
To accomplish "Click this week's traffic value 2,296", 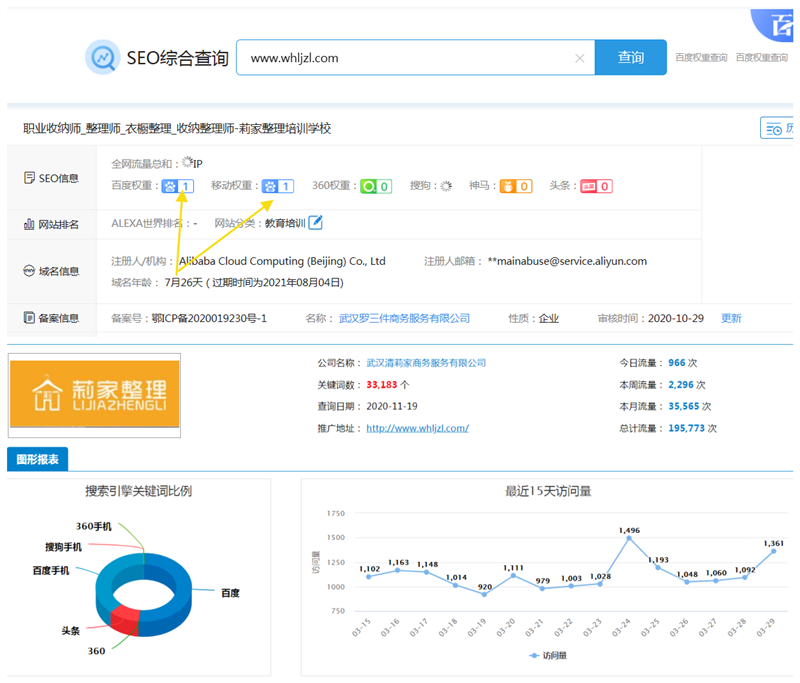I will tap(681, 385).
